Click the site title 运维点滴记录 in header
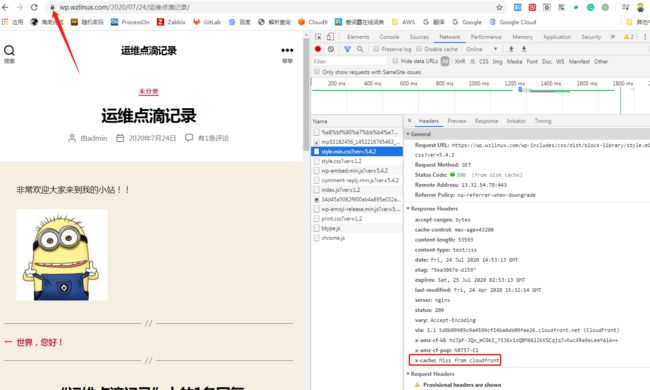This screenshot has height=390, width=650. click(148, 51)
